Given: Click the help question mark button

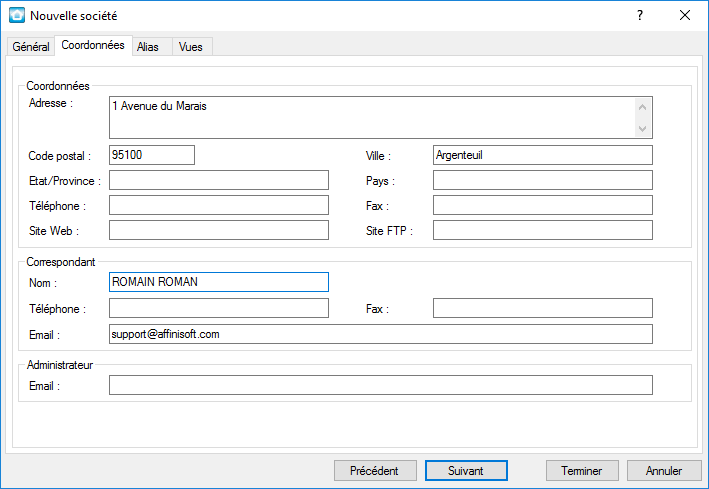Looking at the screenshot, I should pyautogui.click(x=640, y=15).
